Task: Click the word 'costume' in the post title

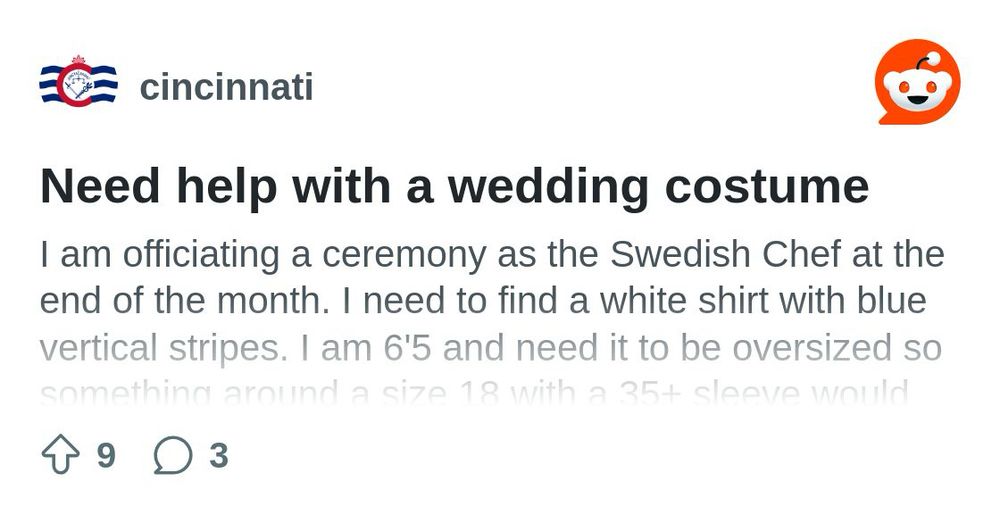Action: tap(767, 187)
